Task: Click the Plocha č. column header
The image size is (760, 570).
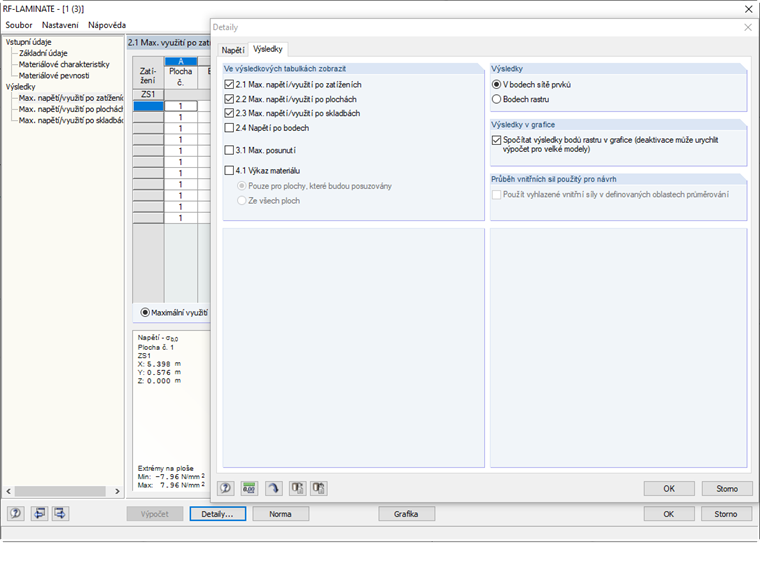Action: coord(181,77)
